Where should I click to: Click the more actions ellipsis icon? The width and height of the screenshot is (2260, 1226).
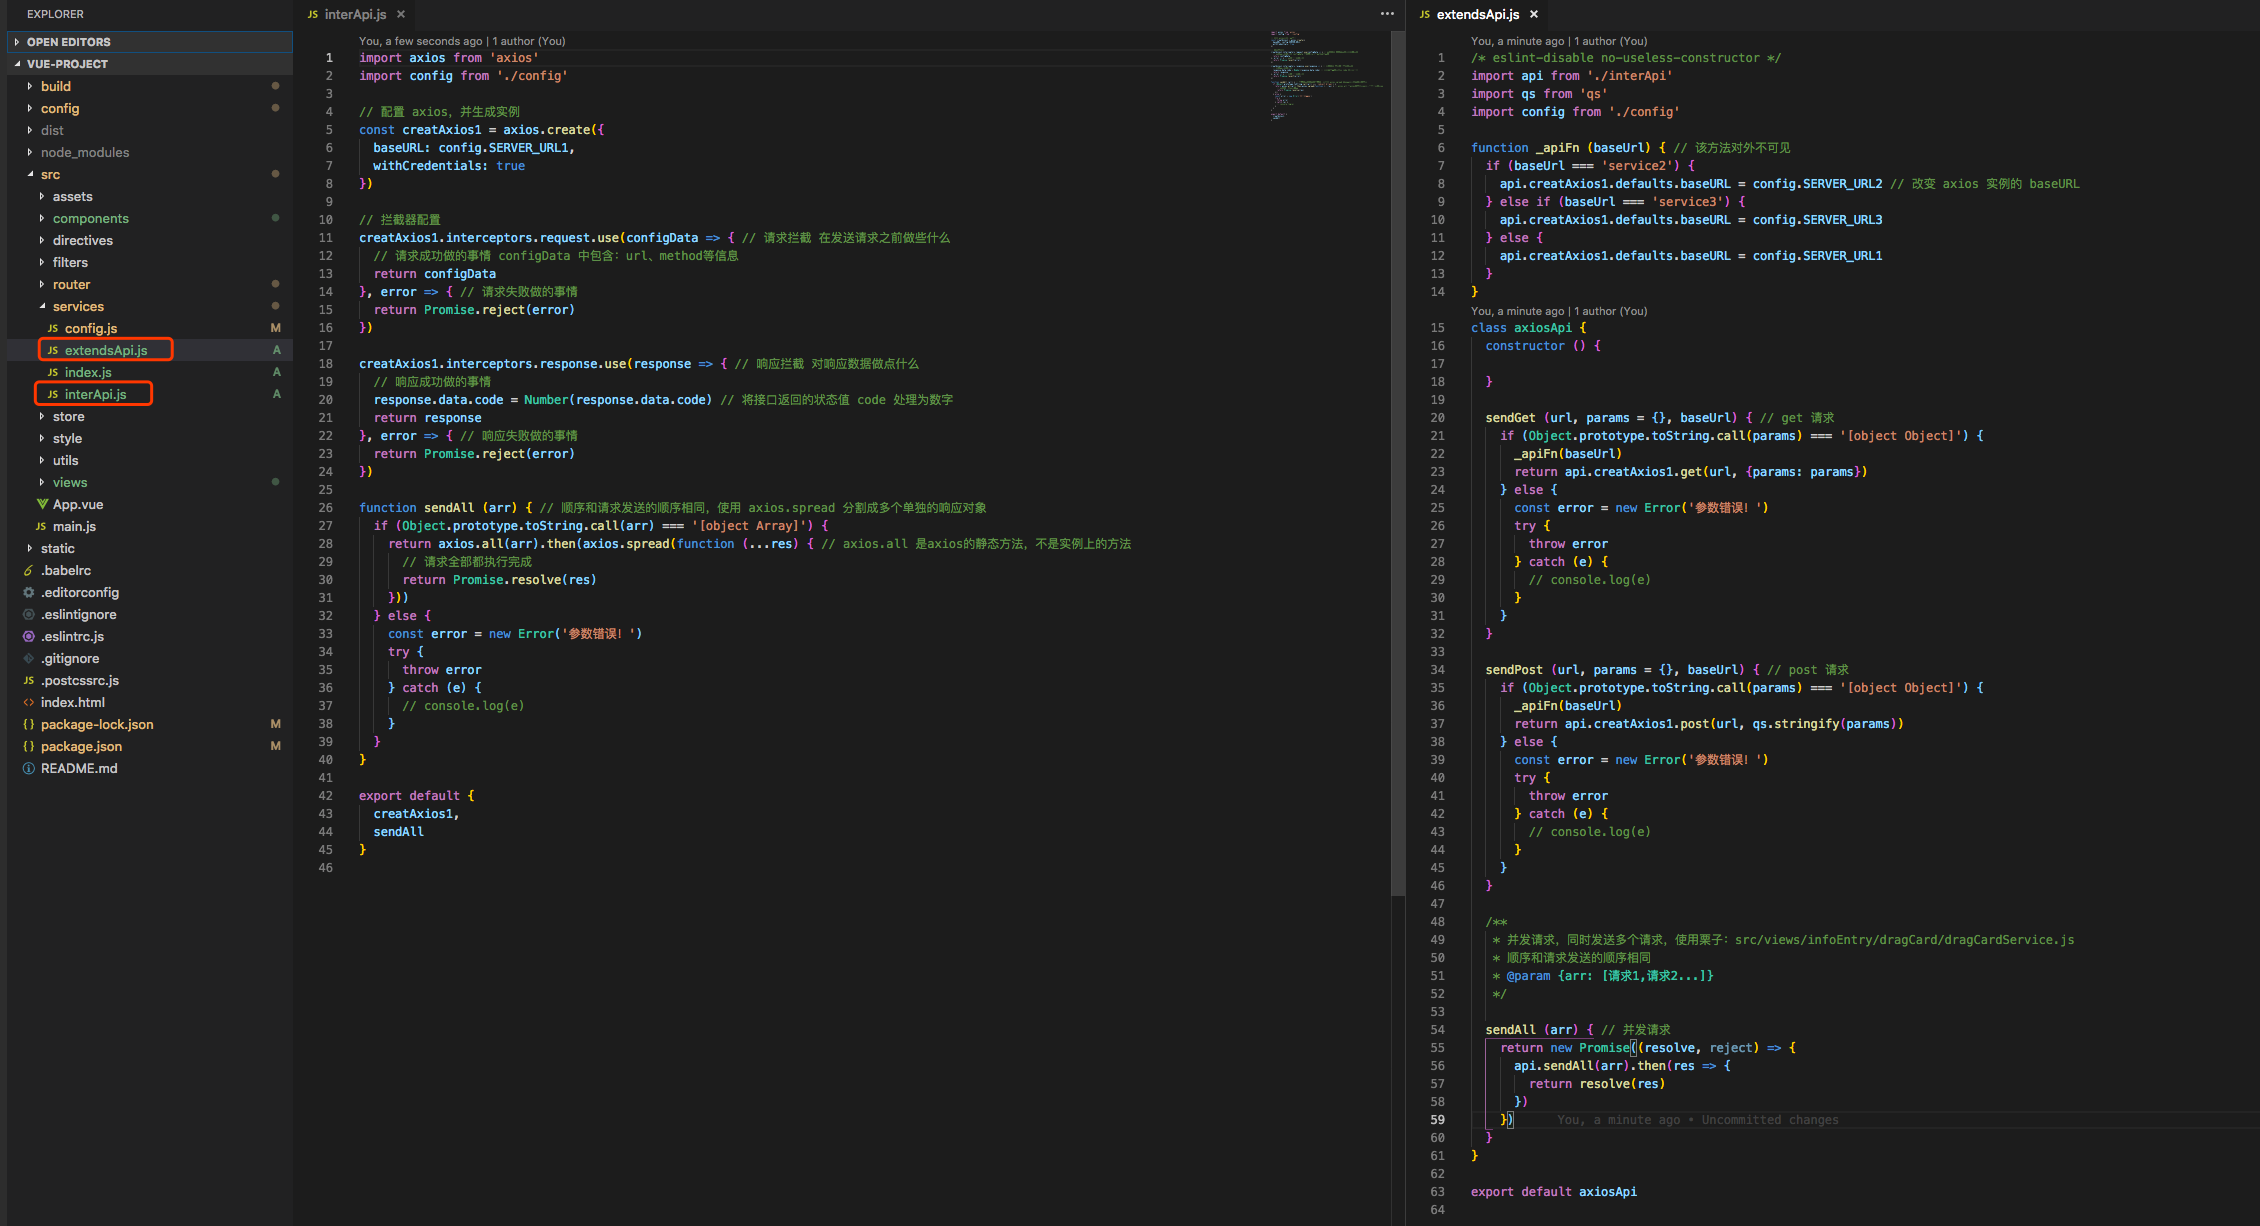pos(1387,14)
